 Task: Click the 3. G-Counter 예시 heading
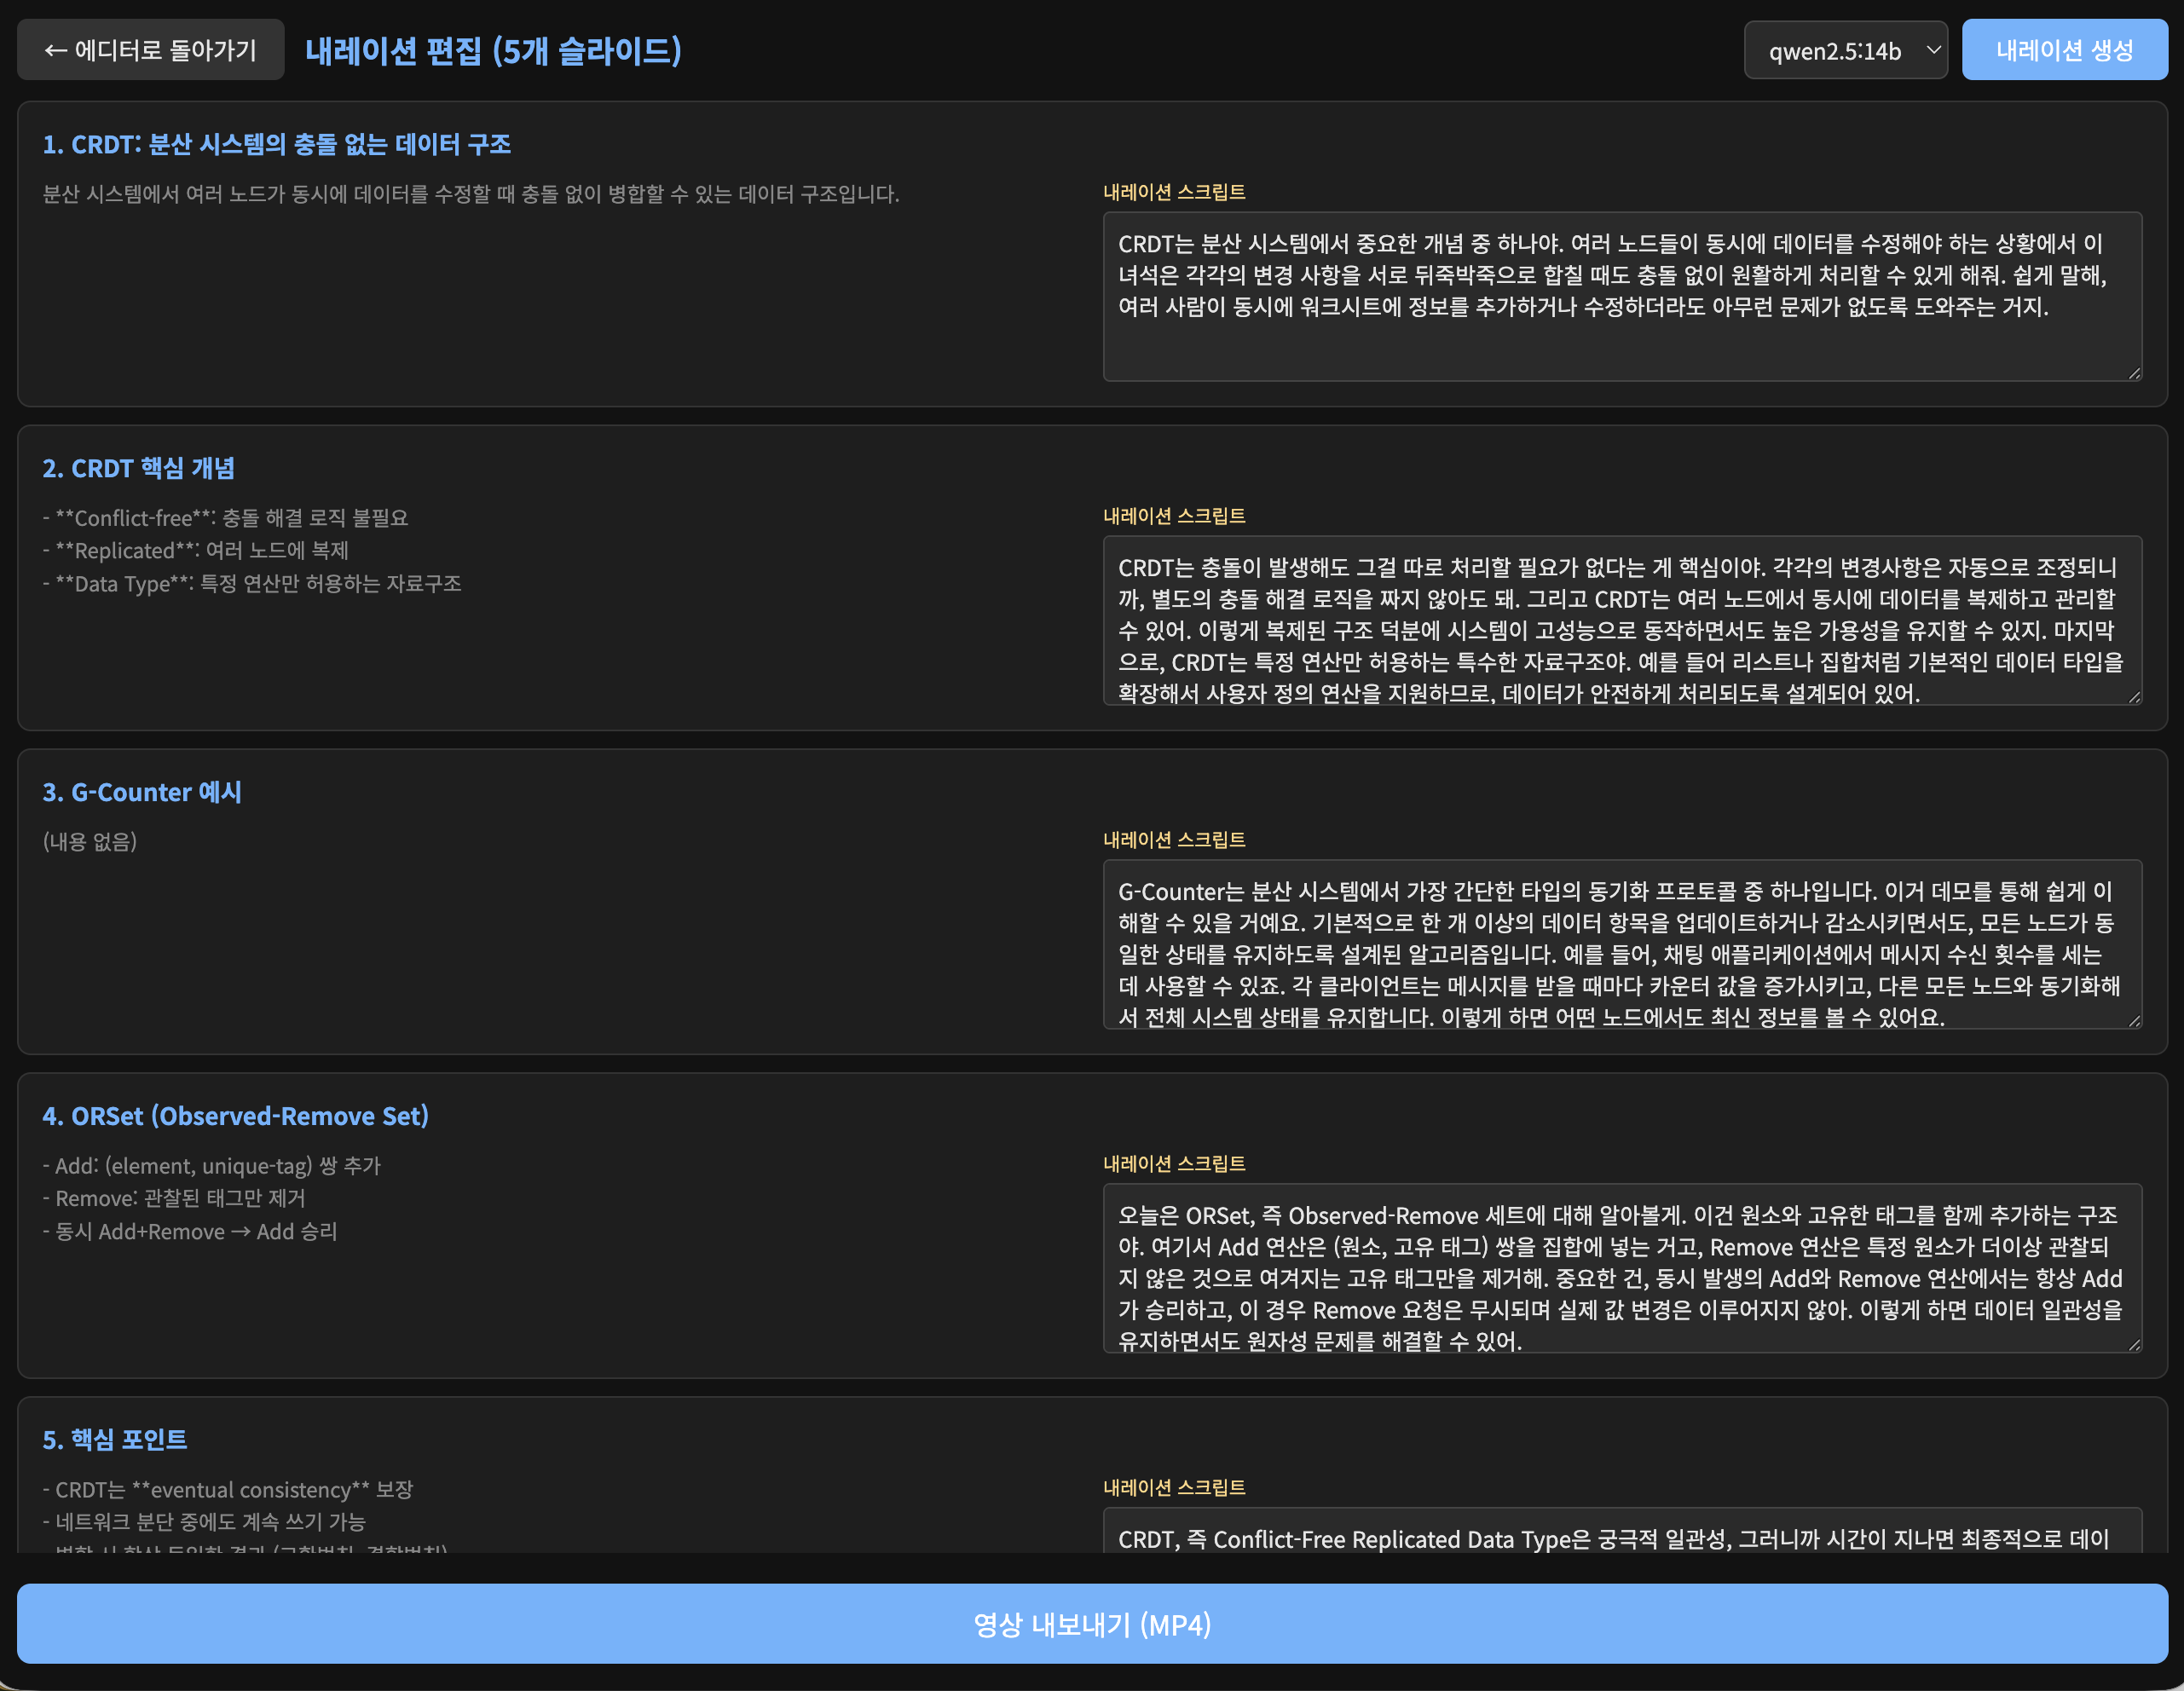141,792
